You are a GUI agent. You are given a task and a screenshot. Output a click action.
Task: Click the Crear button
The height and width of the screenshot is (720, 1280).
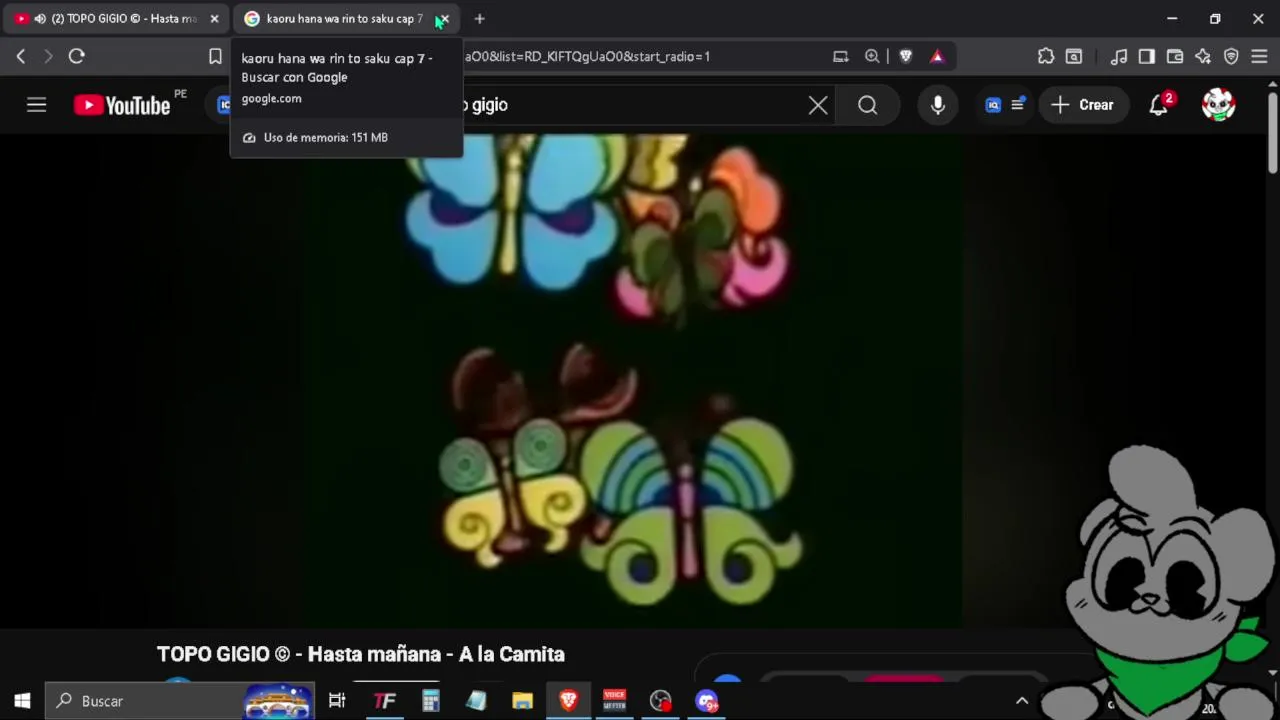(1082, 105)
